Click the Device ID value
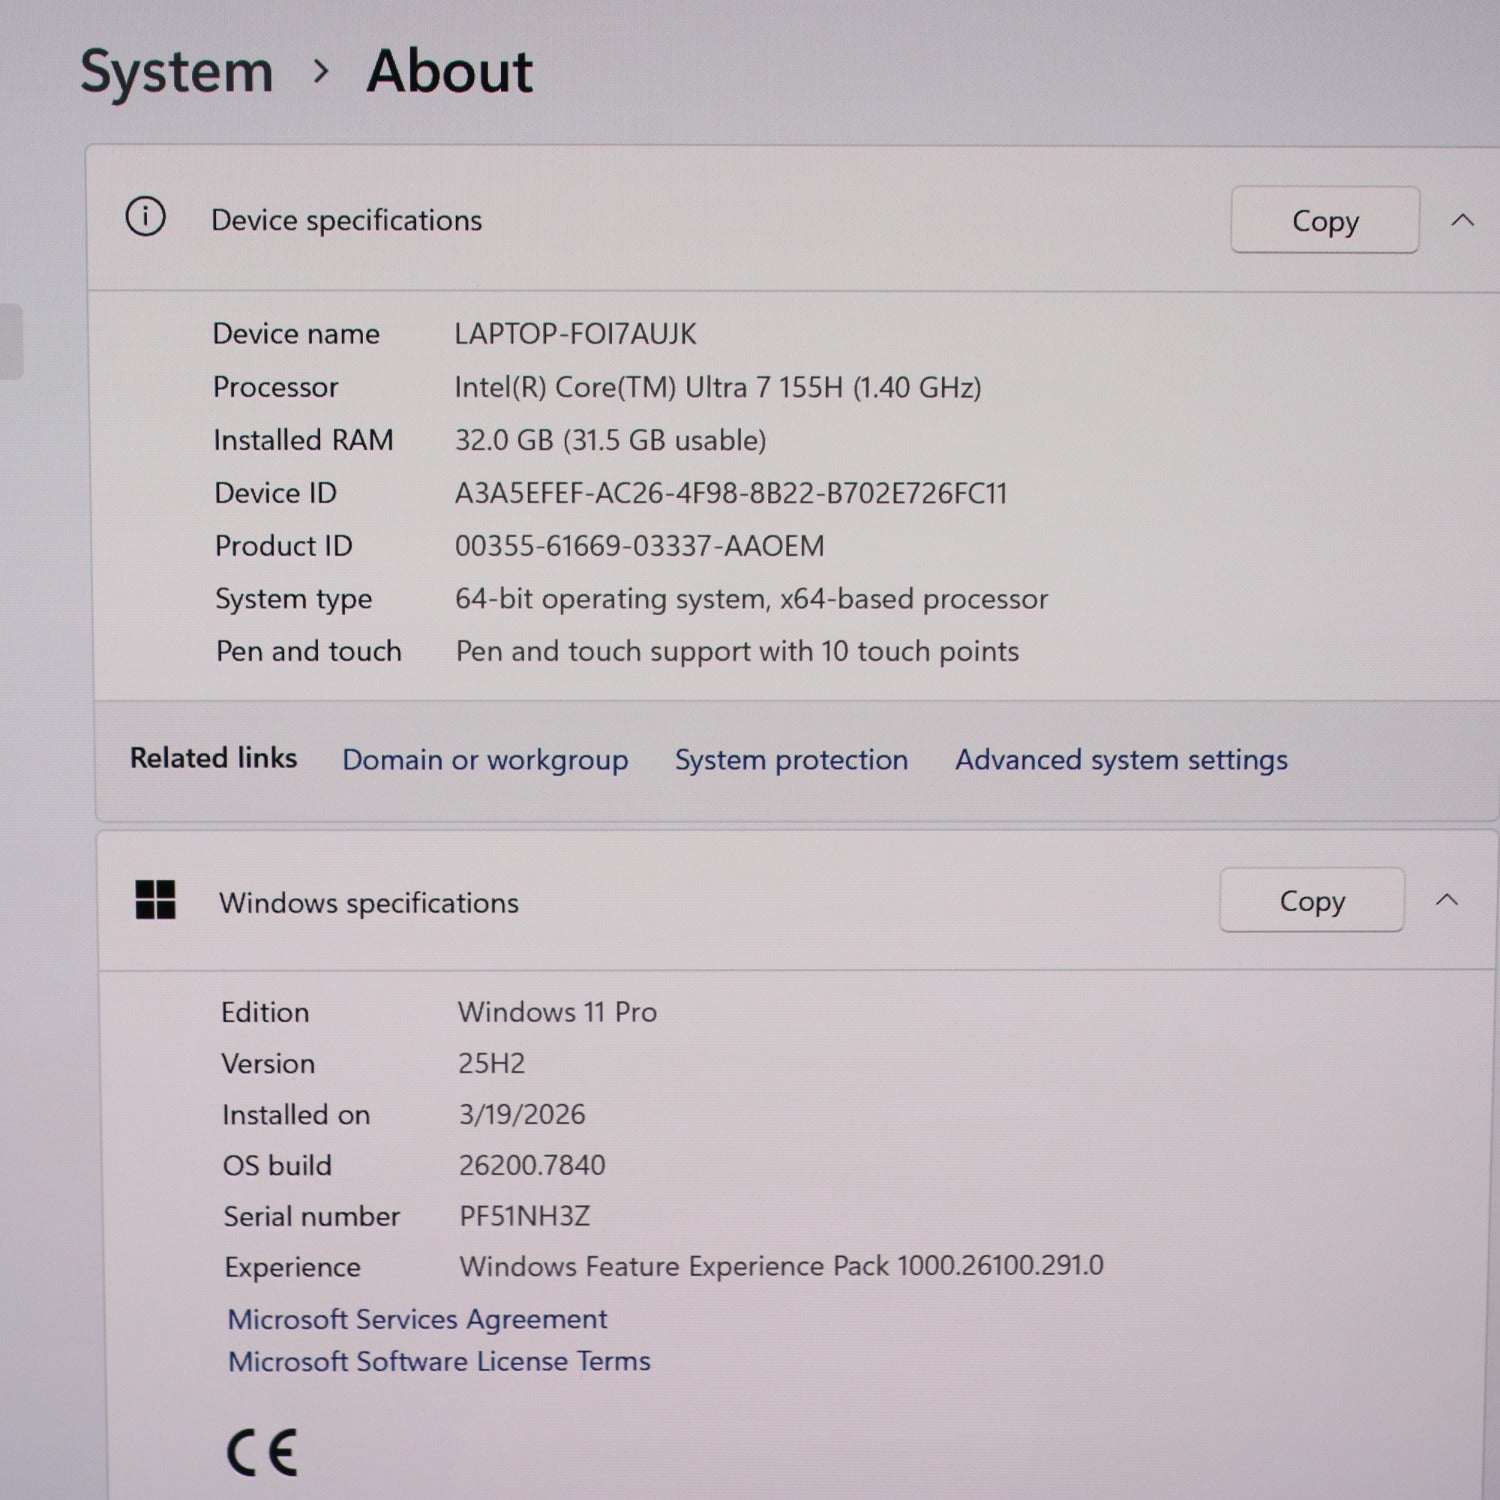This screenshot has height=1500, width=1500. (730, 493)
